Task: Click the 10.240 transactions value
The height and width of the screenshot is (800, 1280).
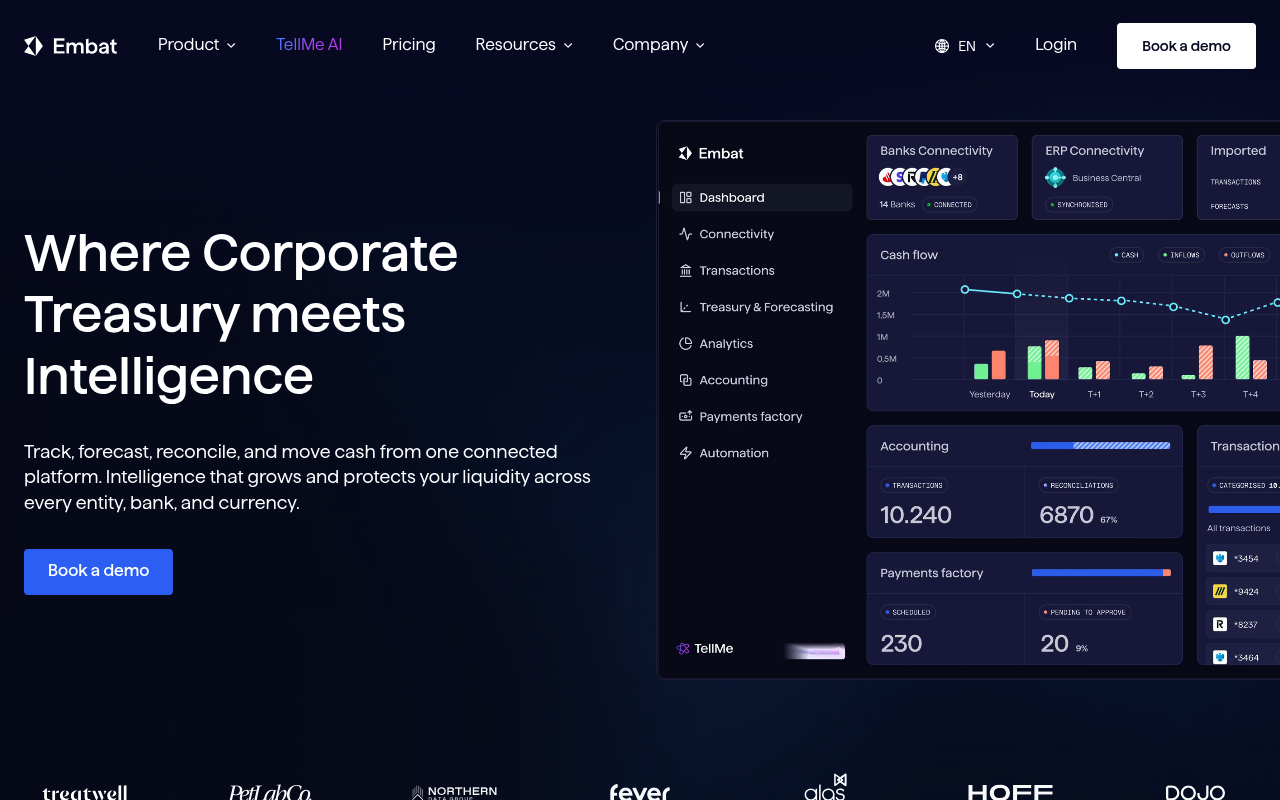Action: (x=916, y=516)
